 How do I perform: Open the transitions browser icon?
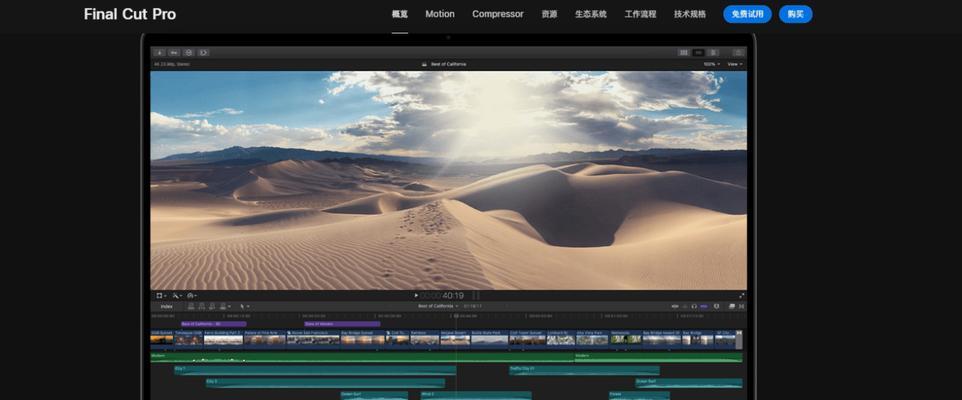point(741,306)
